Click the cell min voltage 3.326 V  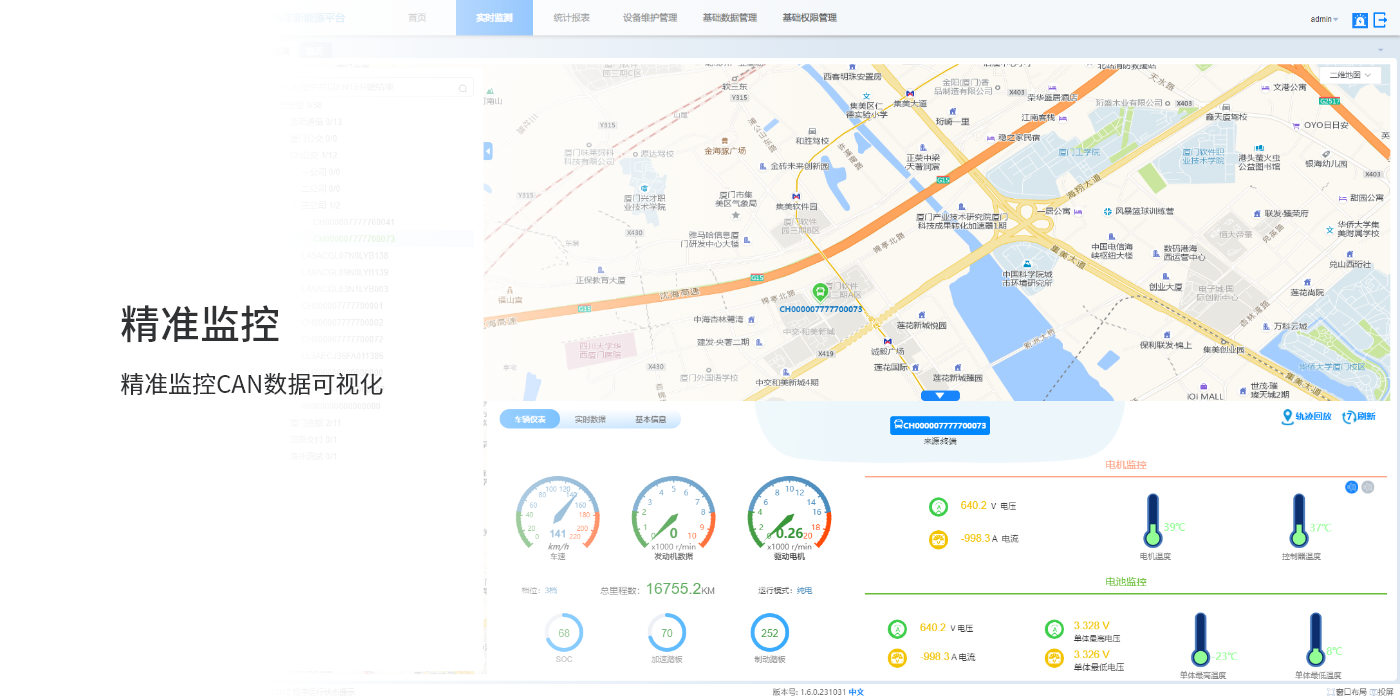[x=1091, y=654]
